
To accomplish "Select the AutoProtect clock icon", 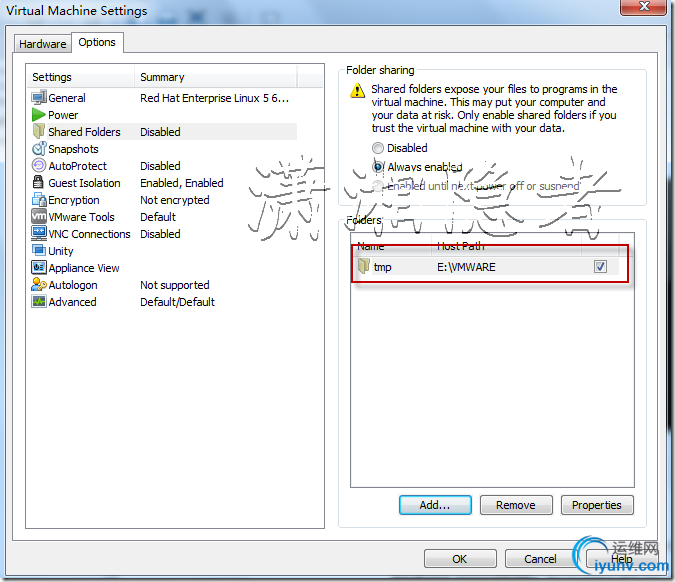I will point(39,165).
